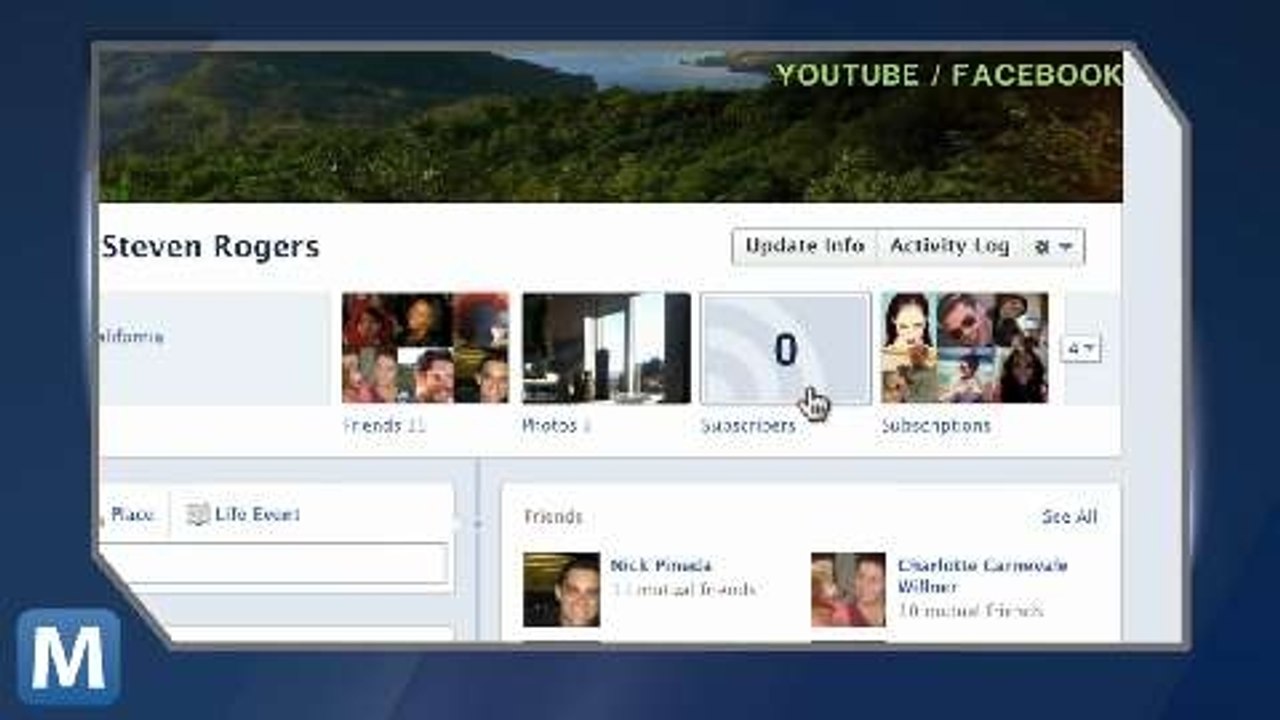Click the Friends label link
Image resolution: width=1280 pixels, height=720 pixels.
[372, 426]
